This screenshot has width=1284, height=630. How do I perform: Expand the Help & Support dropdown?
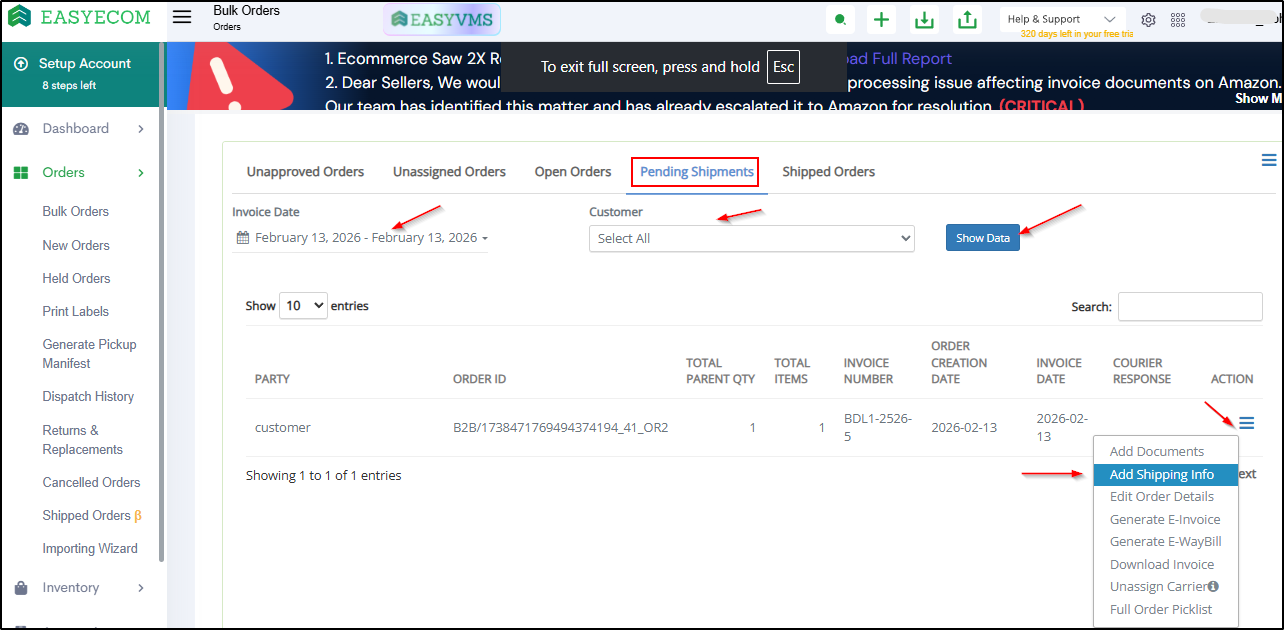tap(1062, 19)
